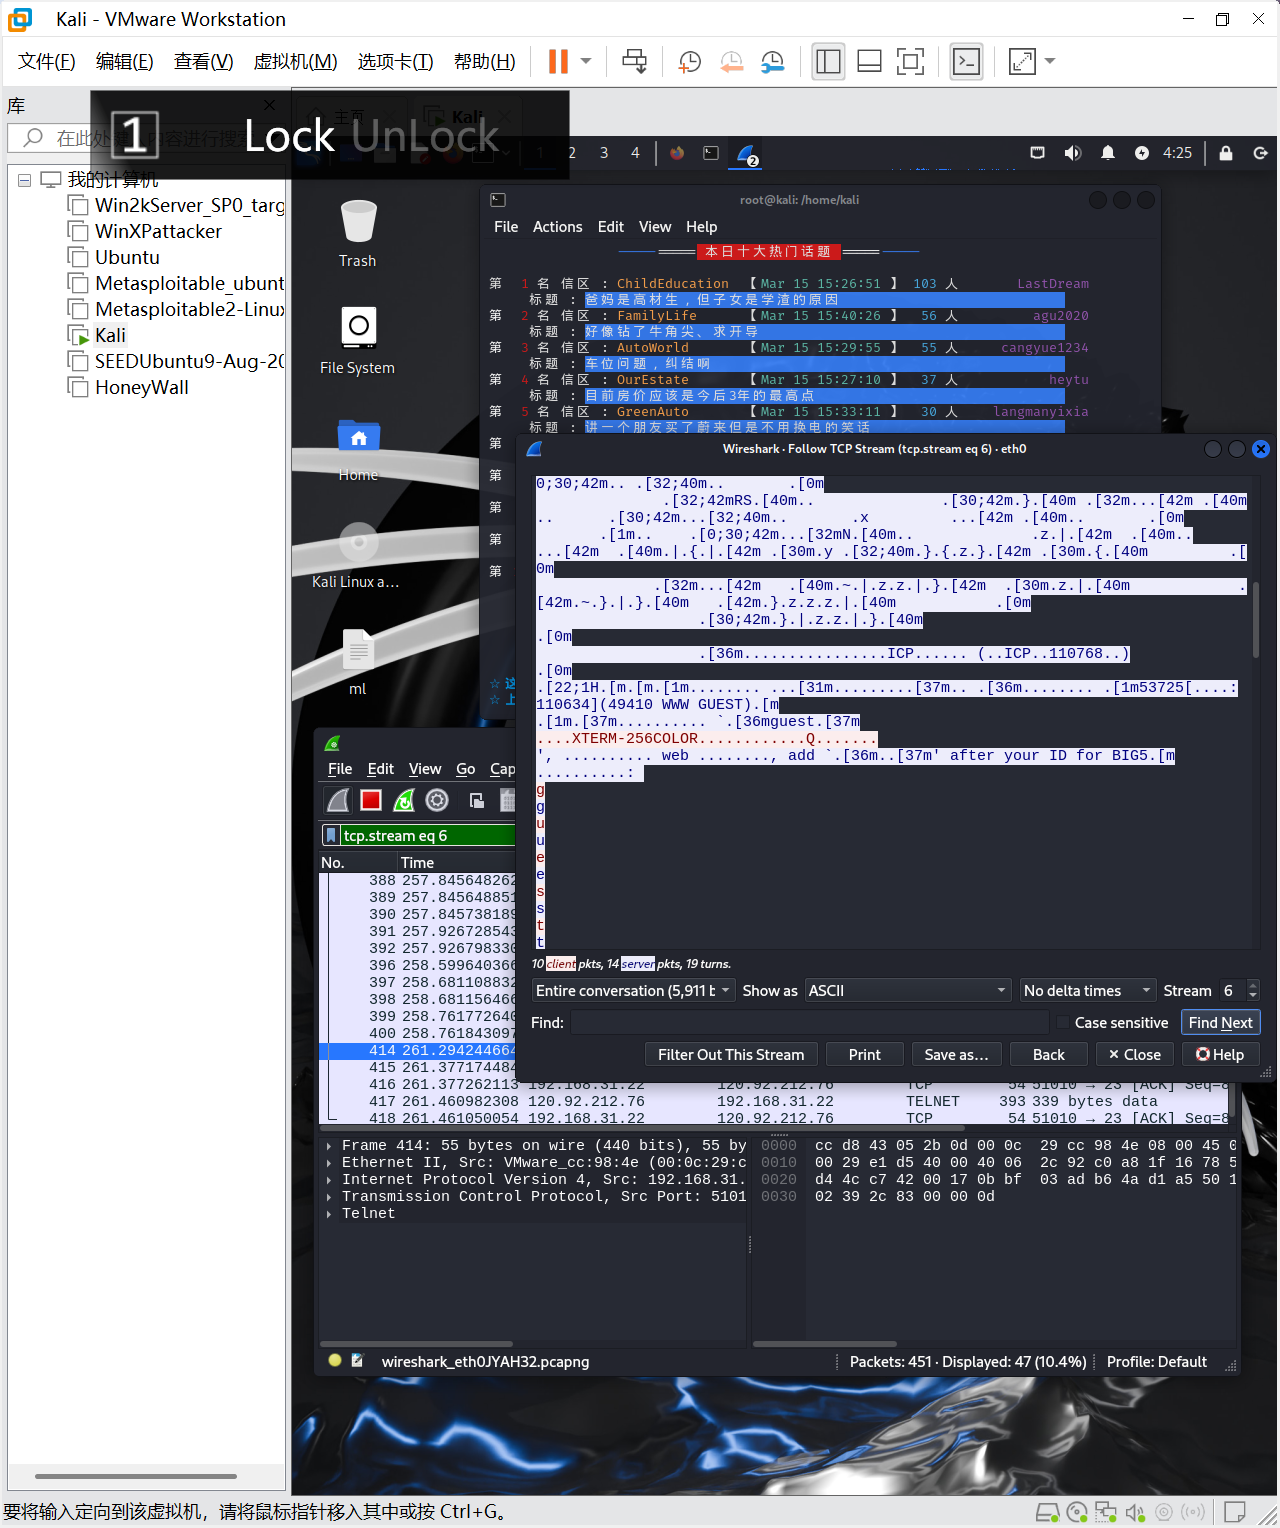Image resolution: width=1280 pixels, height=1528 pixels.
Task: Click the Back button in Follow Stream dialog
Action: pyautogui.click(x=1048, y=1055)
